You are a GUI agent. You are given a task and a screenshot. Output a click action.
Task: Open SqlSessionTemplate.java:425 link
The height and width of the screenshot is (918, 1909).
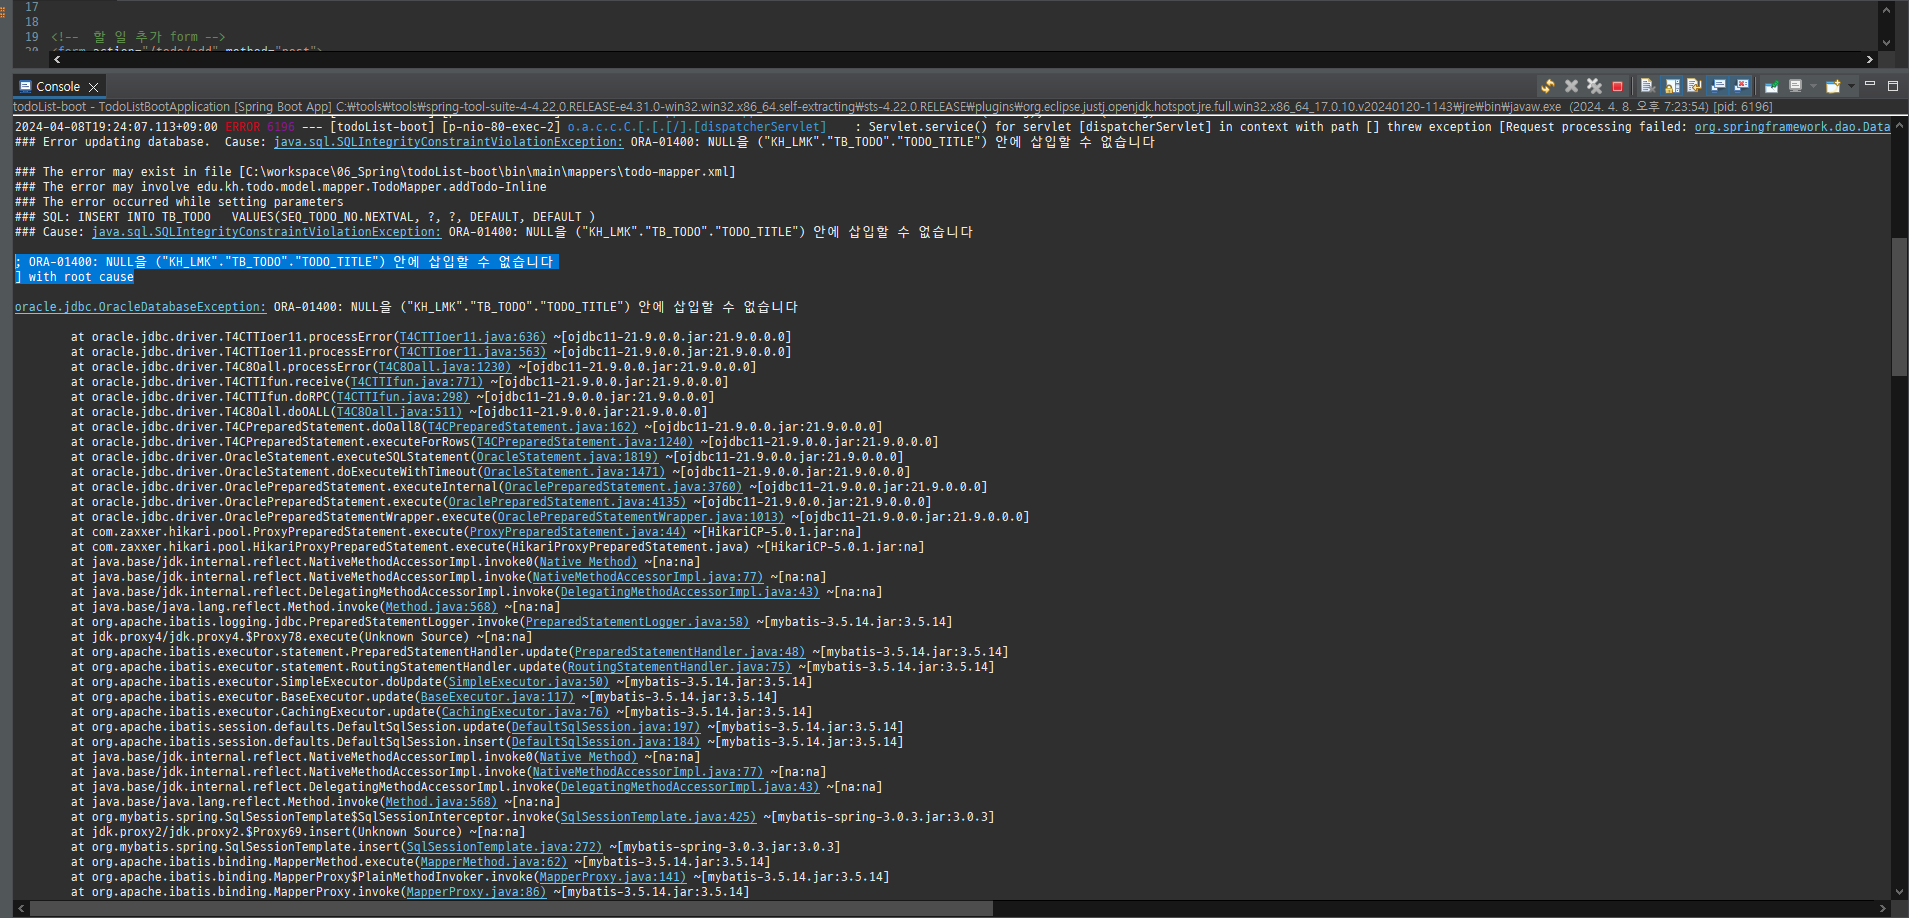pyautogui.click(x=658, y=817)
